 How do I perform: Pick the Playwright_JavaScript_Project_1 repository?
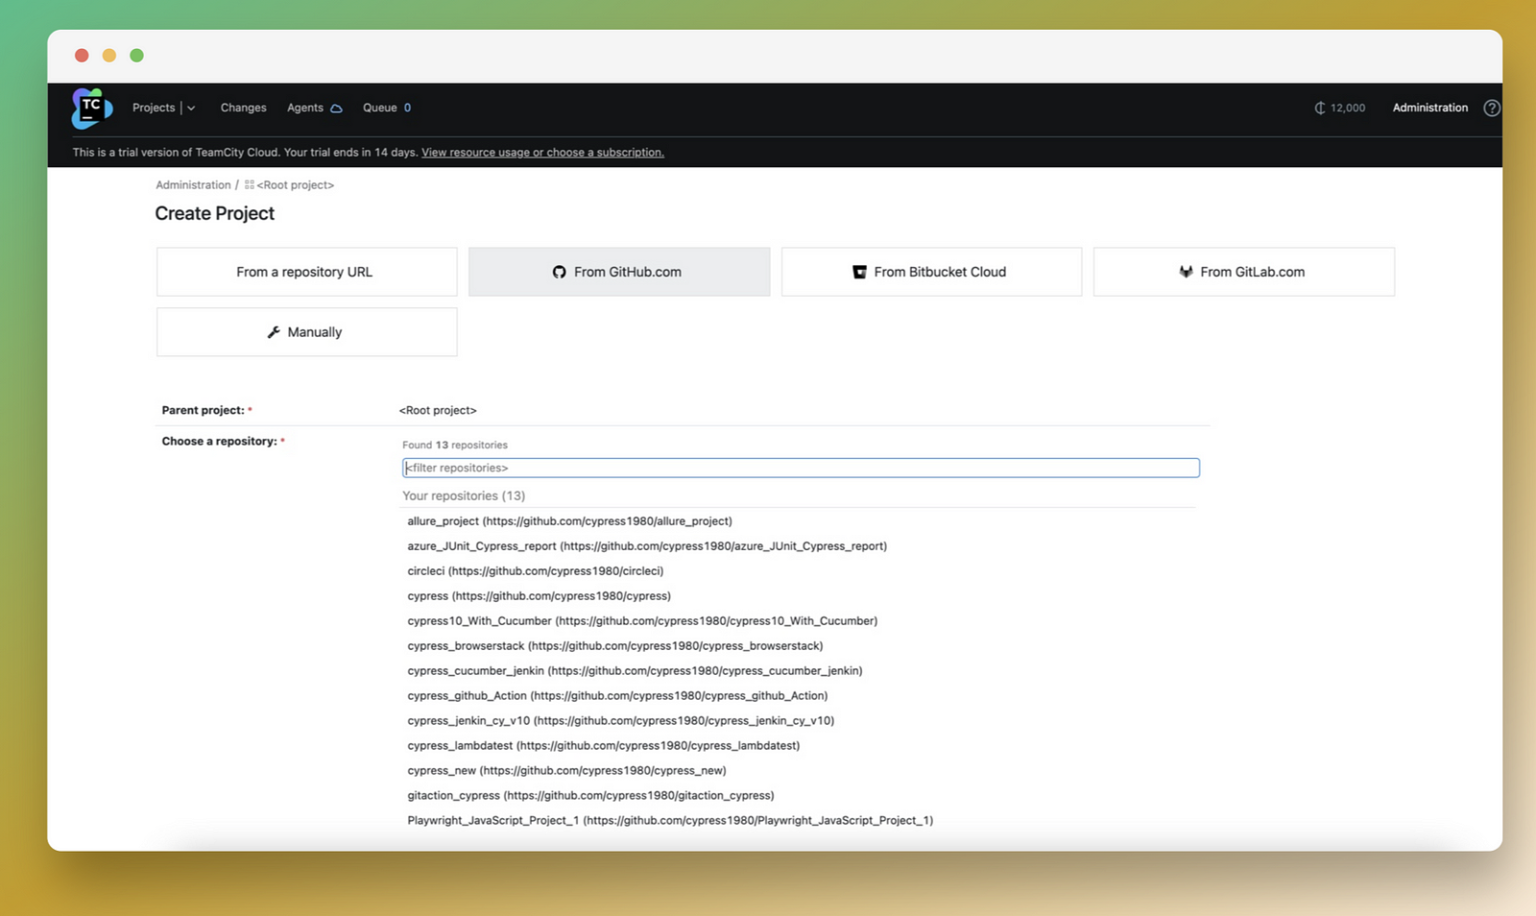point(669,821)
